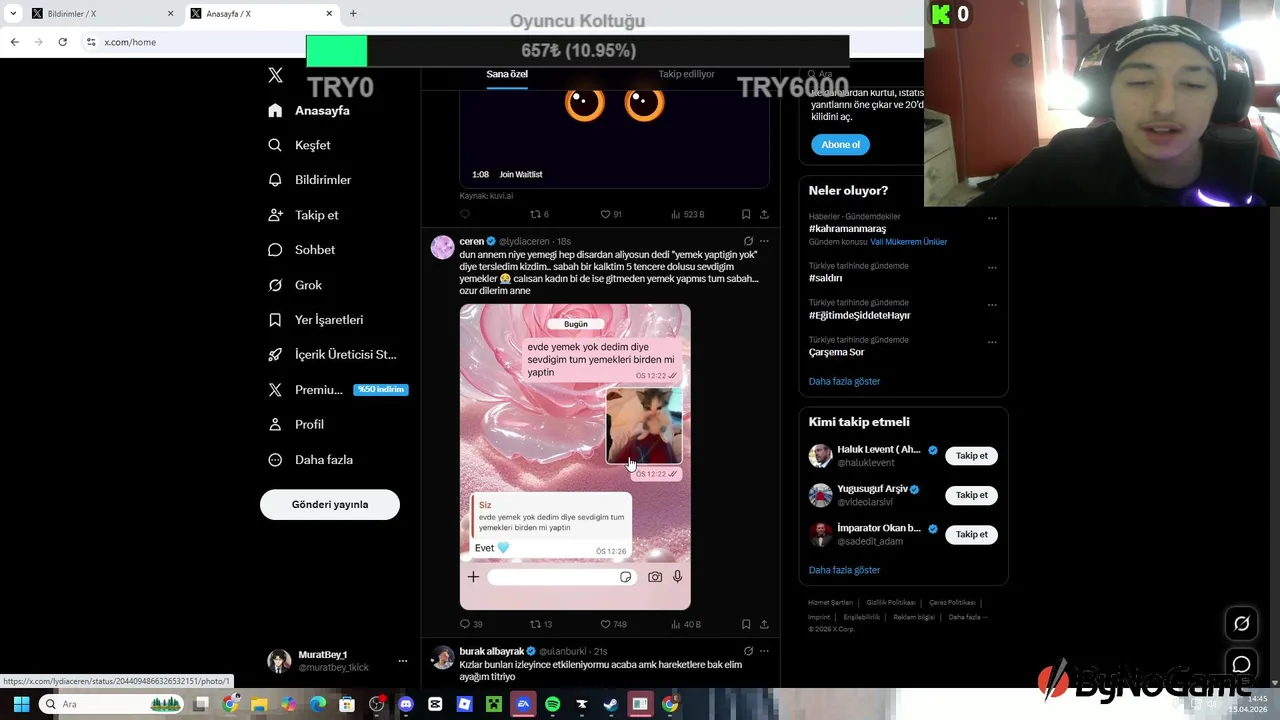Click the Grok icon on burak albayrak's post
This screenshot has width=1280, height=720.
click(748, 651)
